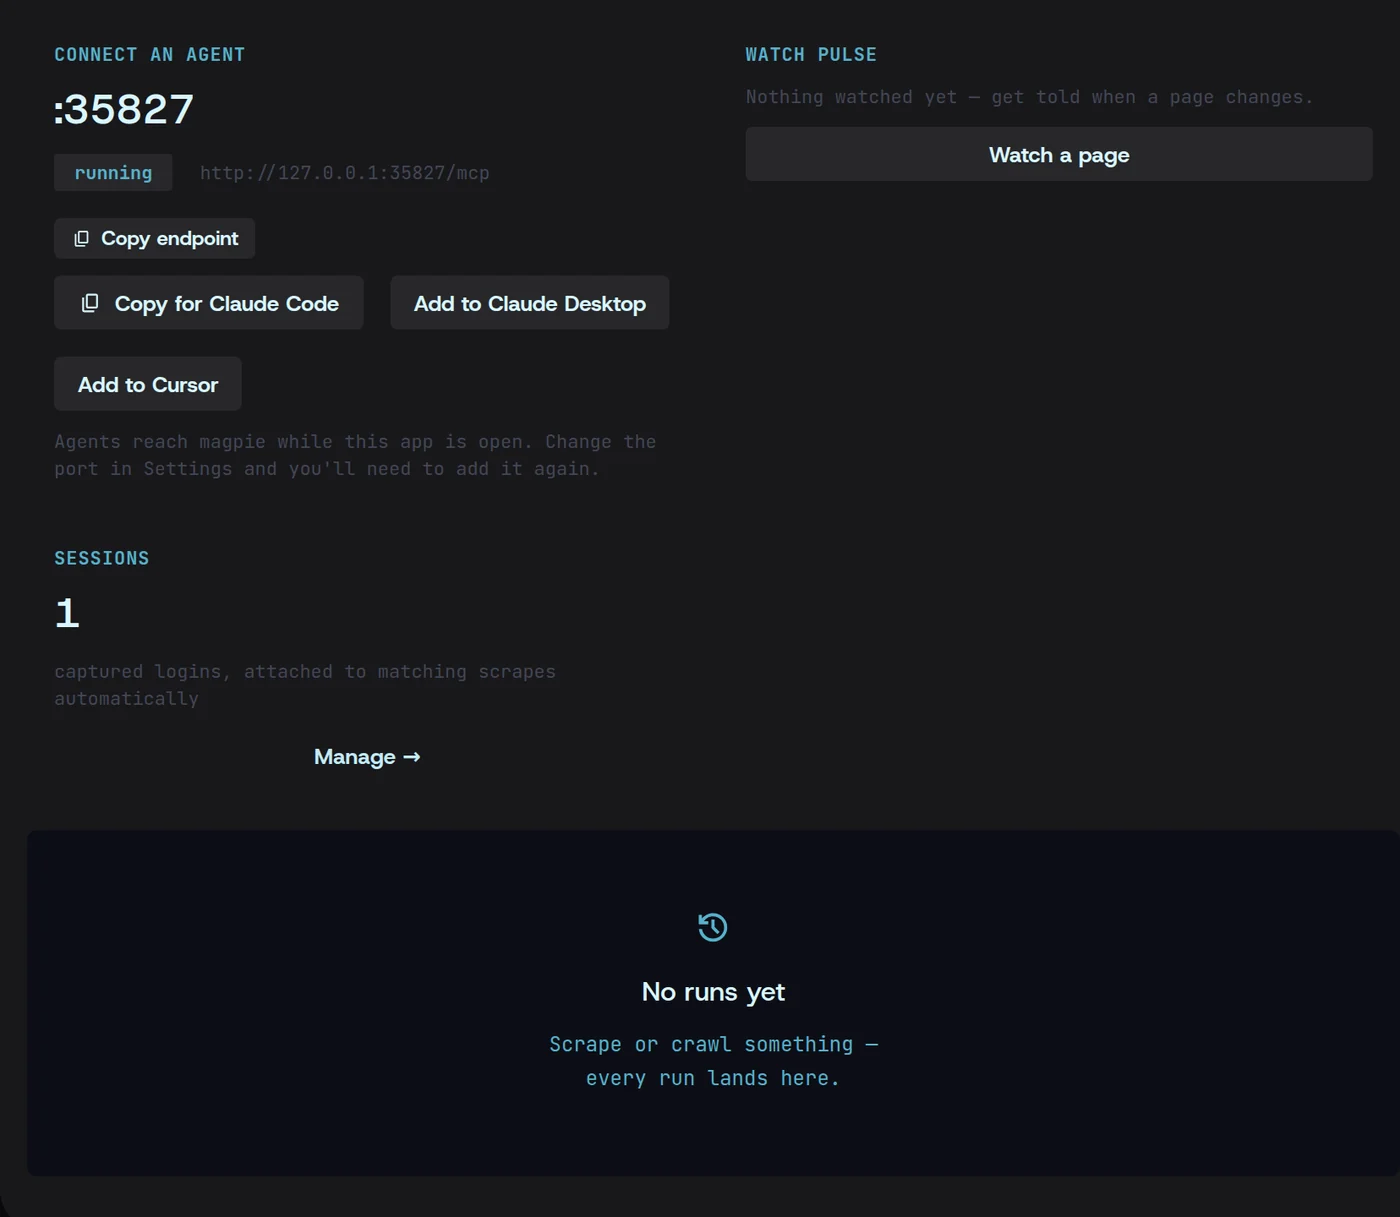This screenshot has width=1400, height=1217.
Task: Click the running status badge
Action: [113, 173]
